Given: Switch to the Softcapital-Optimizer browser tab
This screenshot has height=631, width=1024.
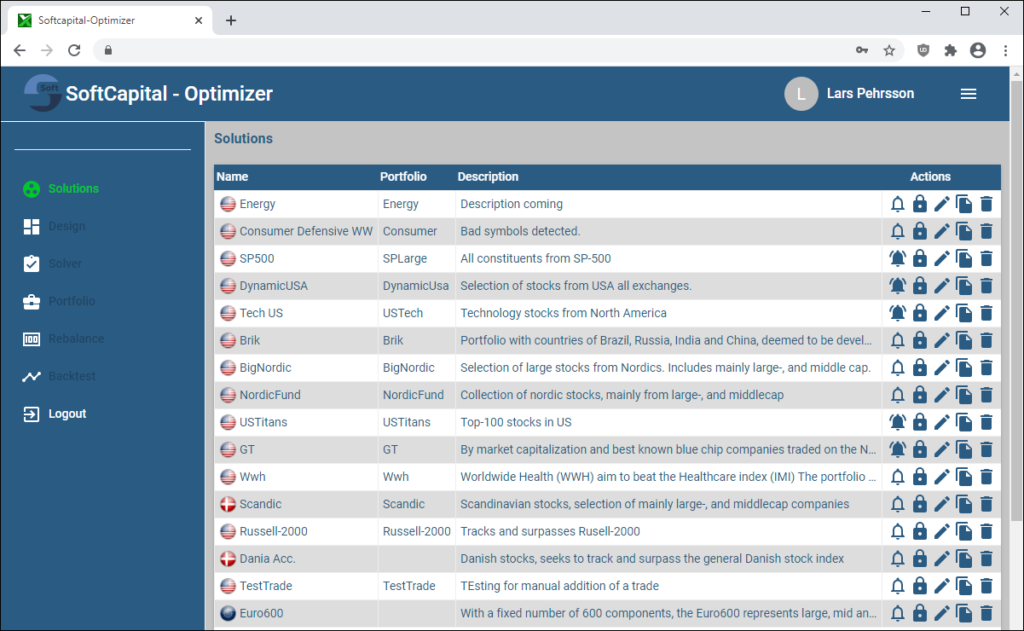Looking at the screenshot, I should point(110,20).
